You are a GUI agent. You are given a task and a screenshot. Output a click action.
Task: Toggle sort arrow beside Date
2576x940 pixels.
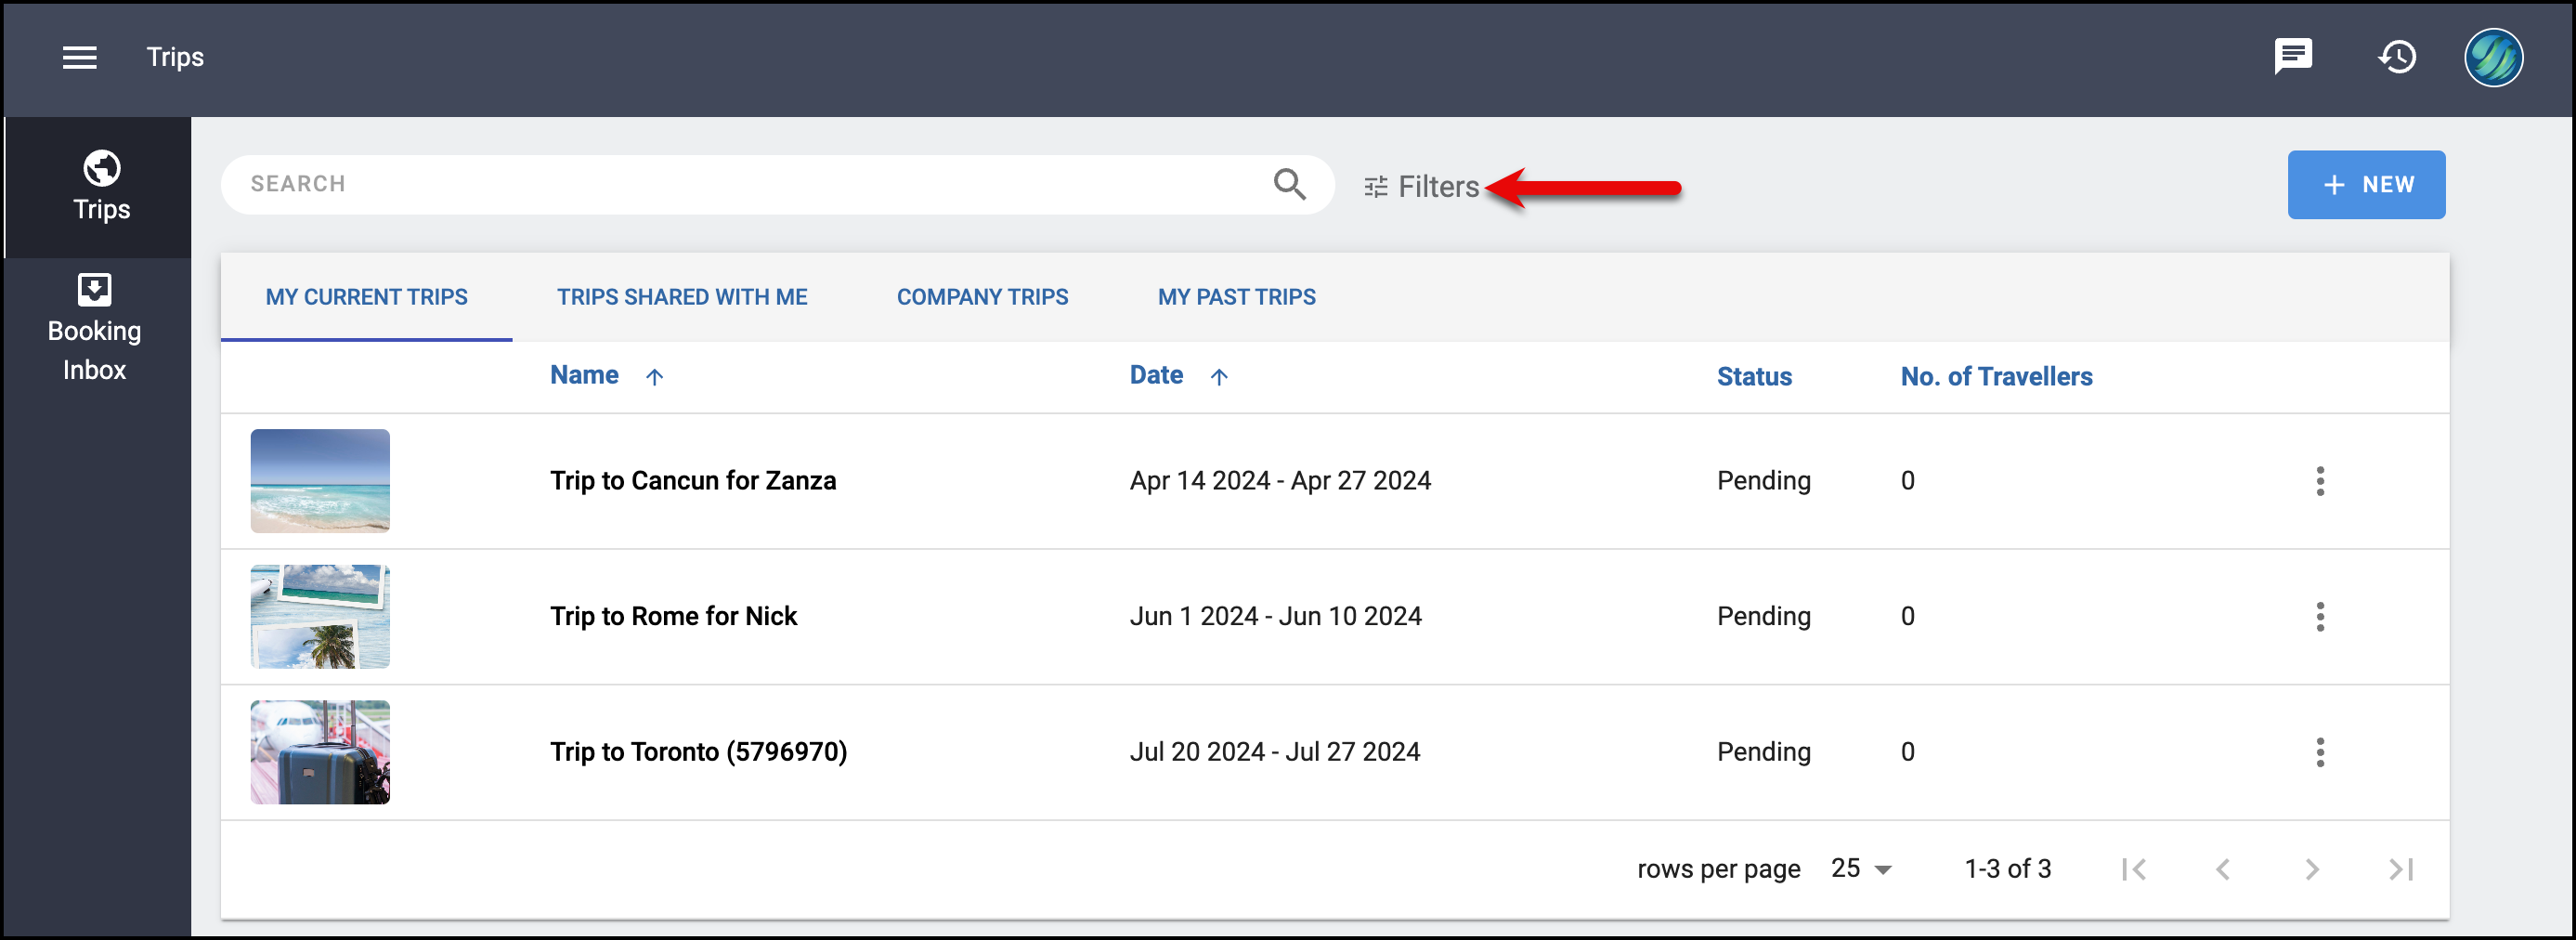(x=1218, y=377)
